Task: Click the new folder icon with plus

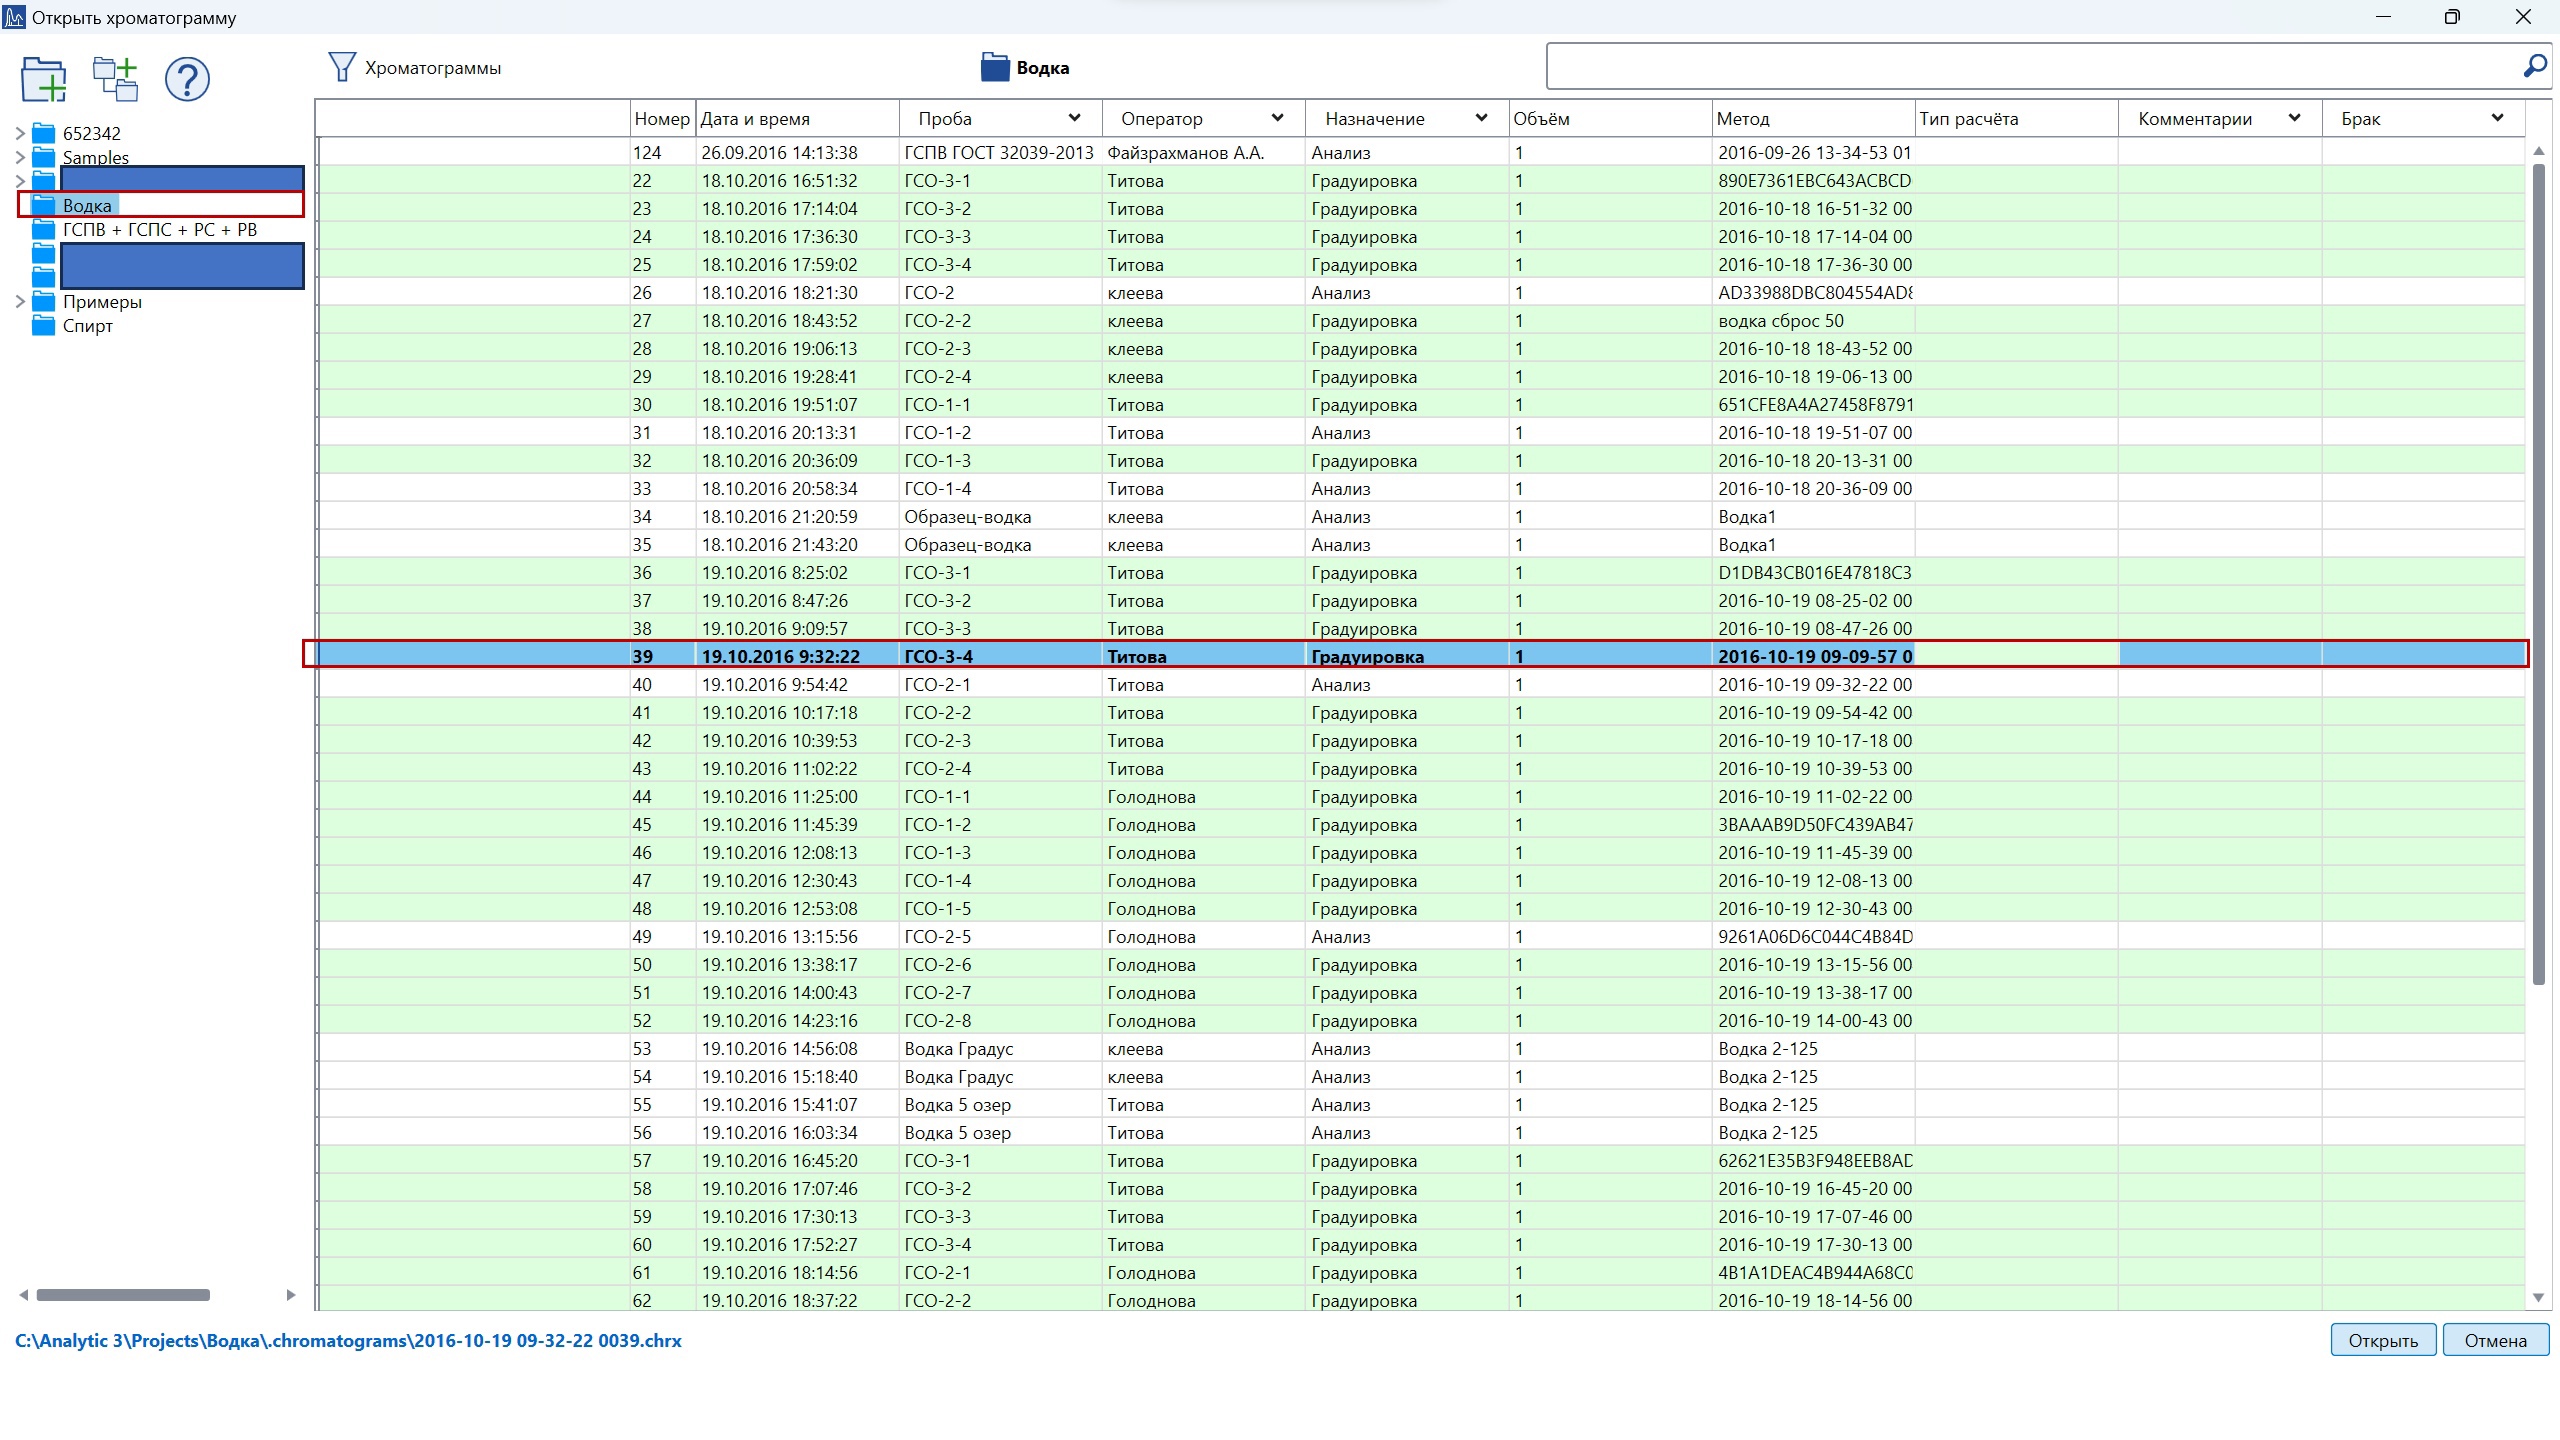Action: tap(44, 80)
